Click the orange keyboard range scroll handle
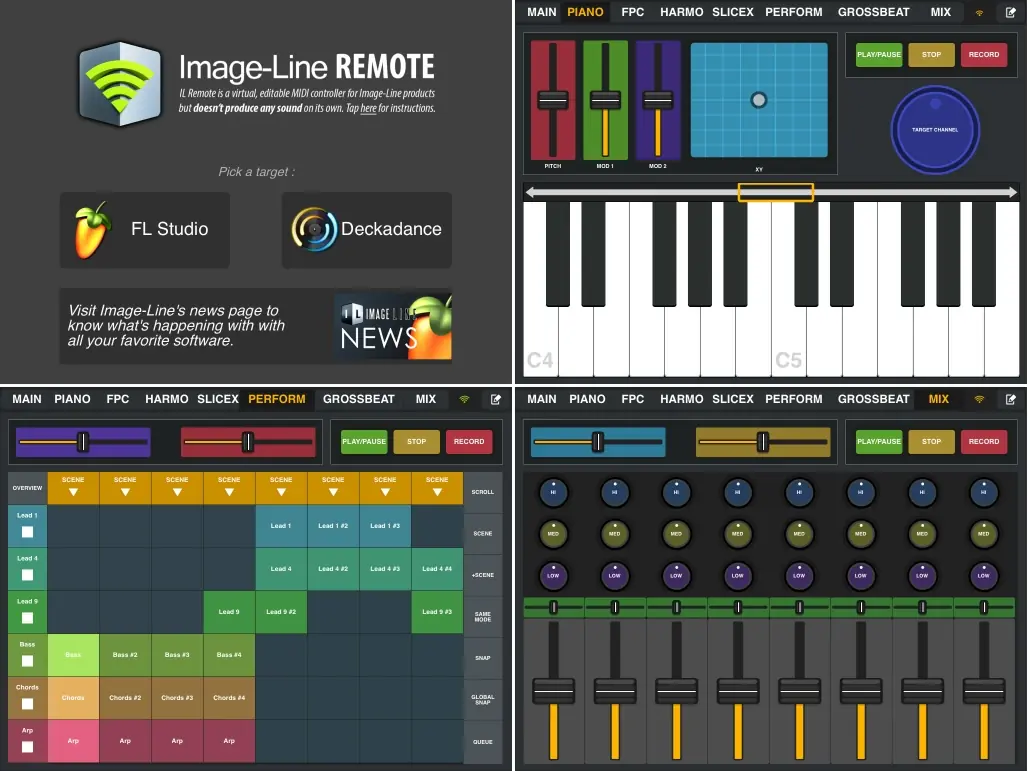Screen dimensions: 1030x771 (776, 192)
